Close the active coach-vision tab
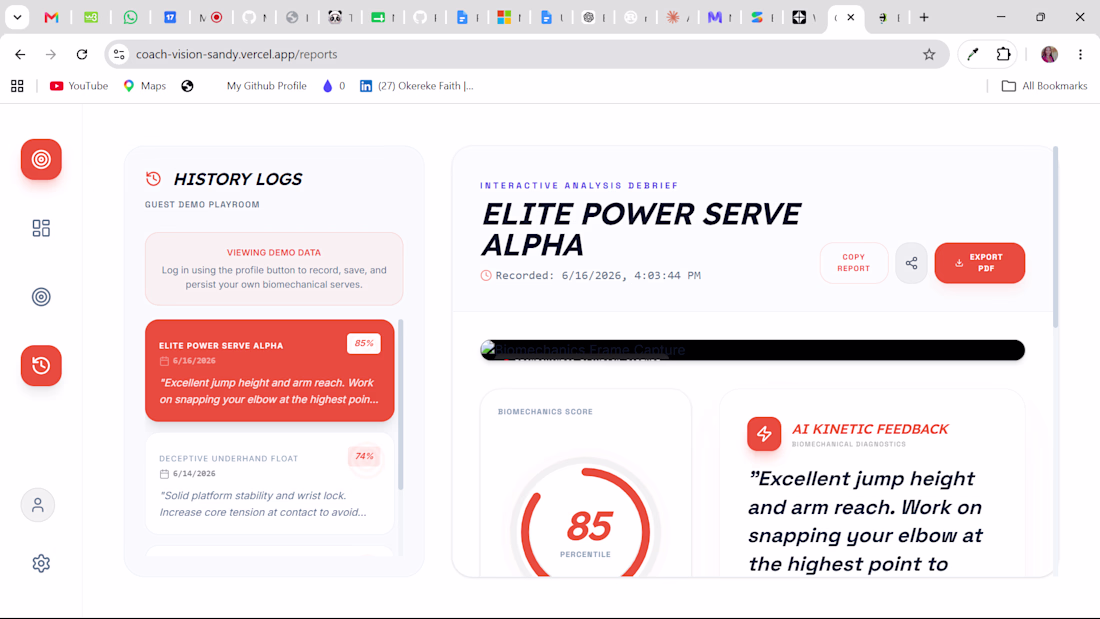 click(851, 18)
